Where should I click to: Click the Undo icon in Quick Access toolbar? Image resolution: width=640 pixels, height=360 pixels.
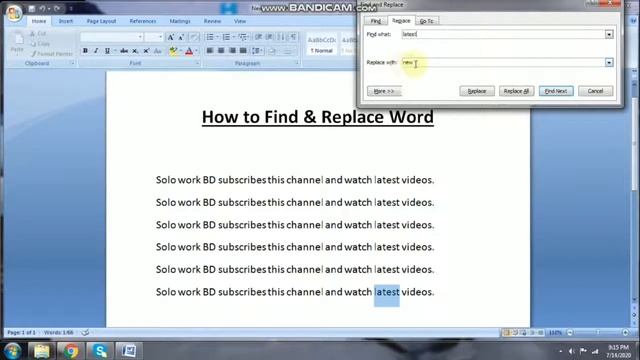click(x=42, y=9)
